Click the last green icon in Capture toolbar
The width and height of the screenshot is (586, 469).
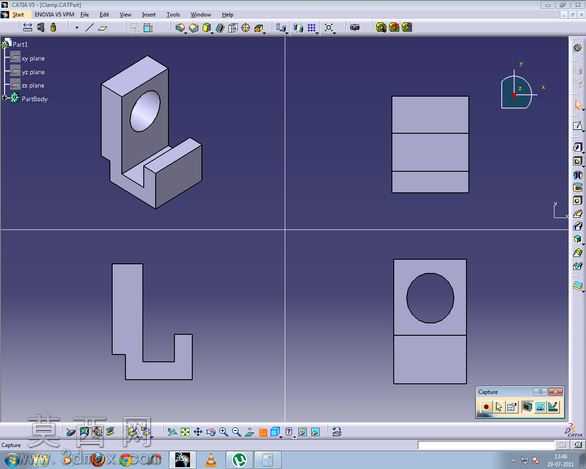pos(553,407)
